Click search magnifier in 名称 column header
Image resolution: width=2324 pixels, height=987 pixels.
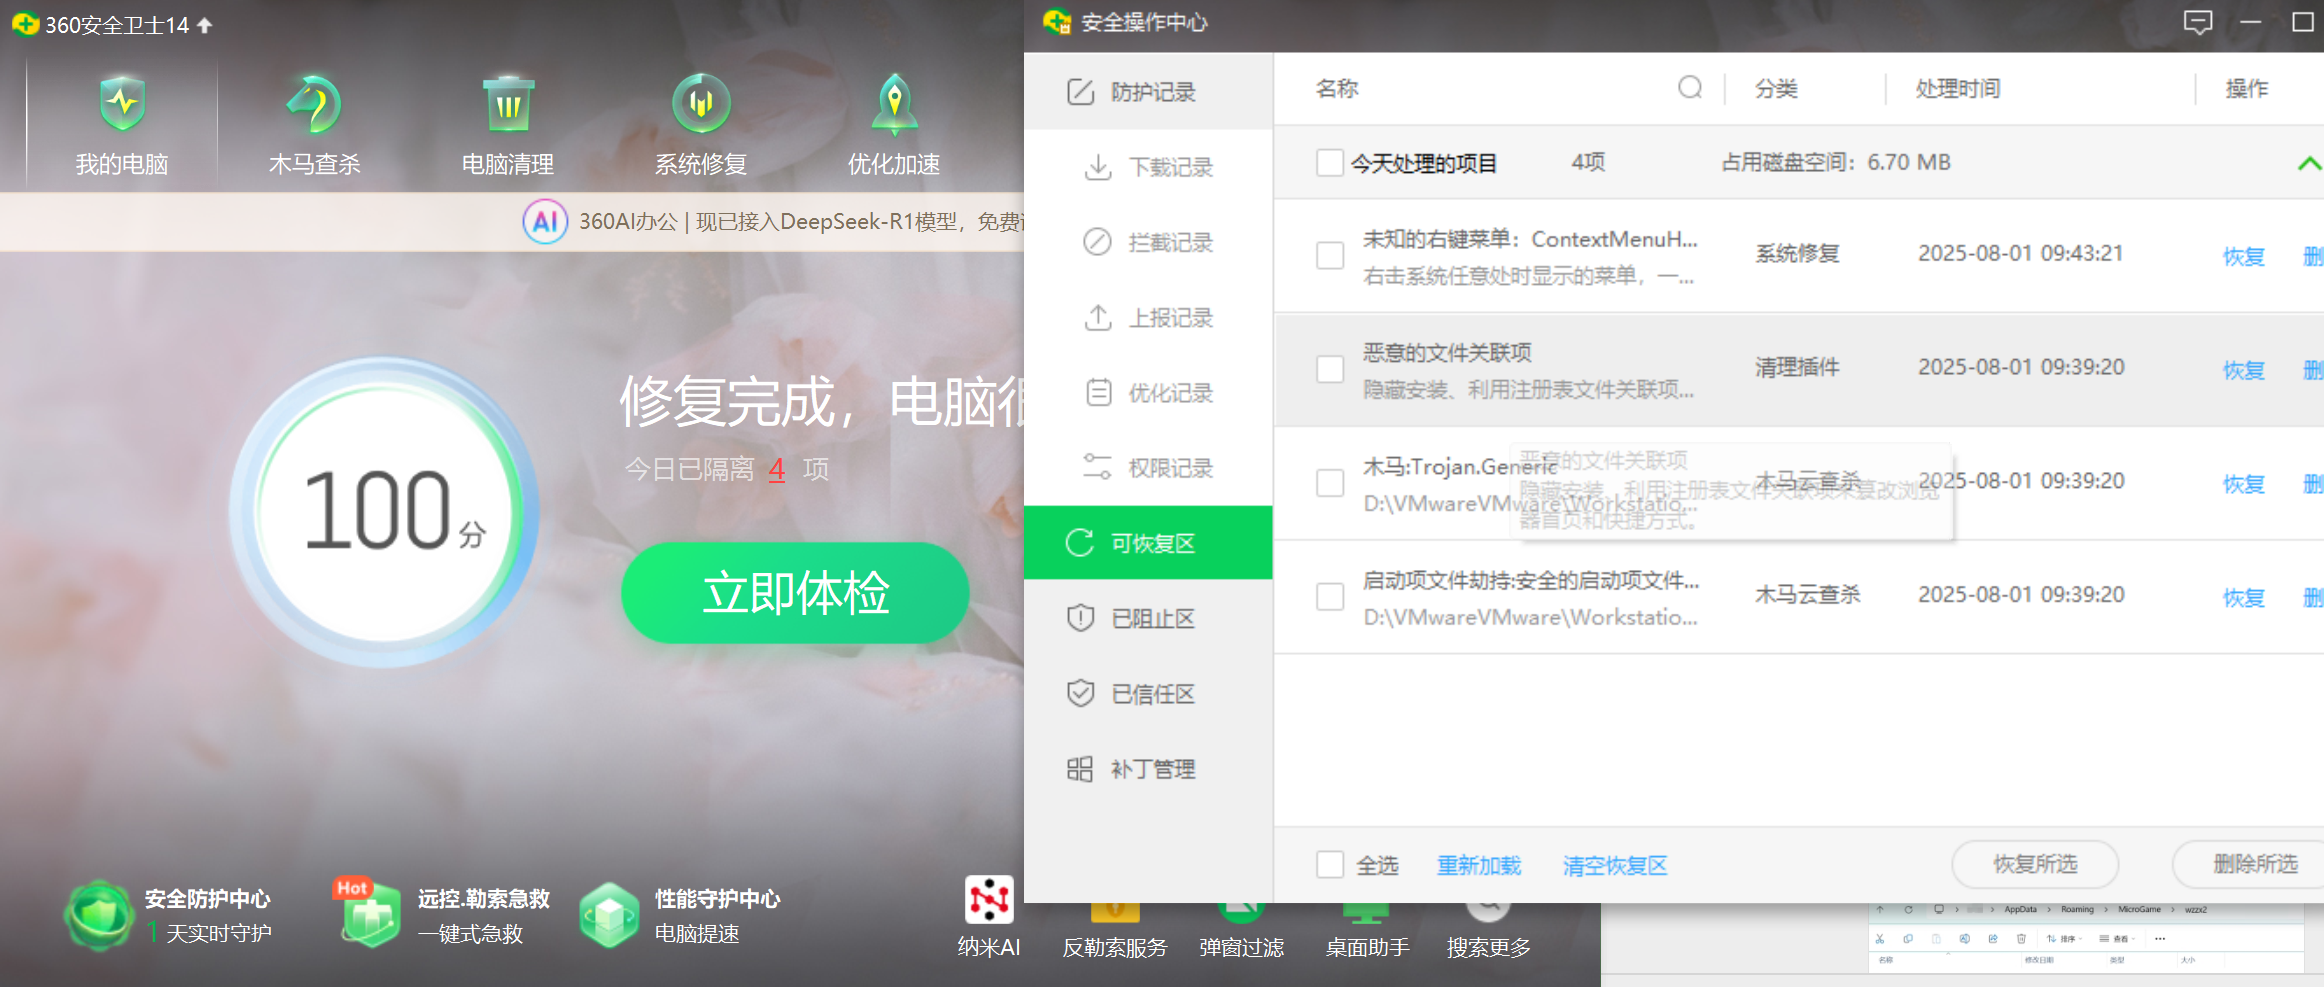click(1690, 88)
